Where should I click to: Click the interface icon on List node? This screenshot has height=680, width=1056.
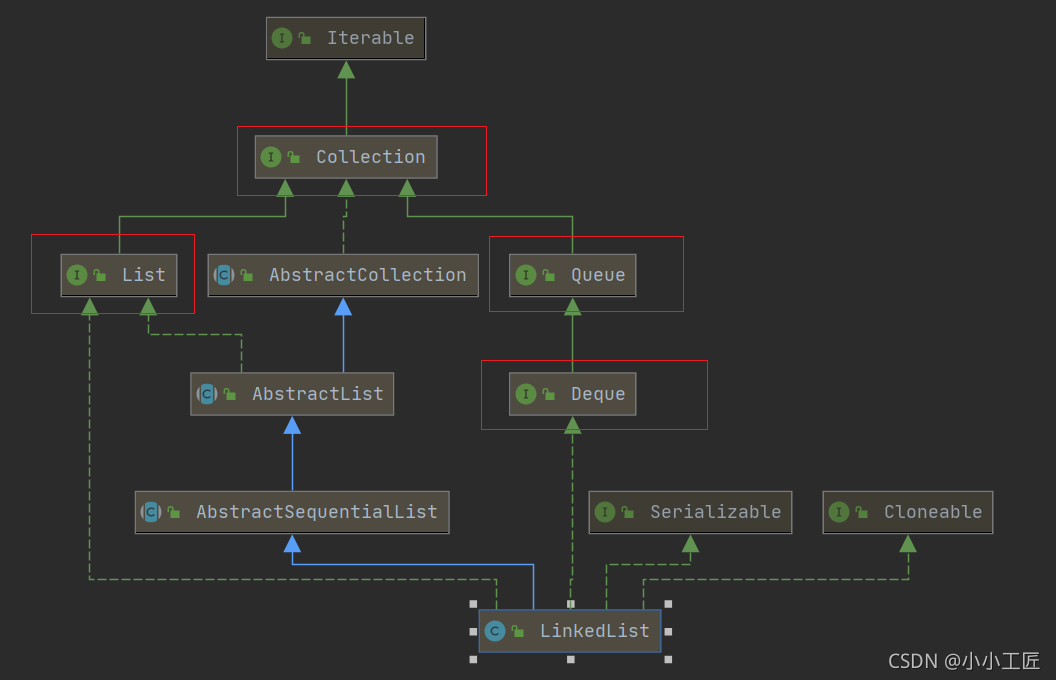click(79, 275)
